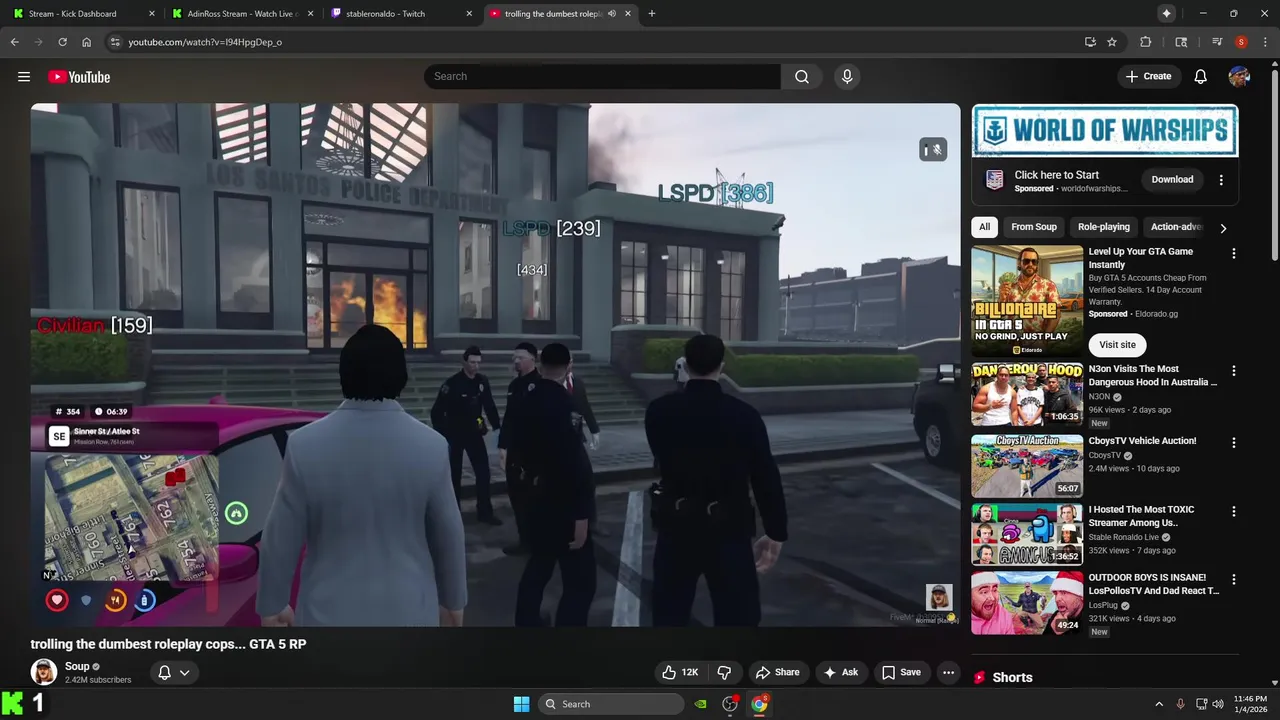Click the ad Download button

1172,180
